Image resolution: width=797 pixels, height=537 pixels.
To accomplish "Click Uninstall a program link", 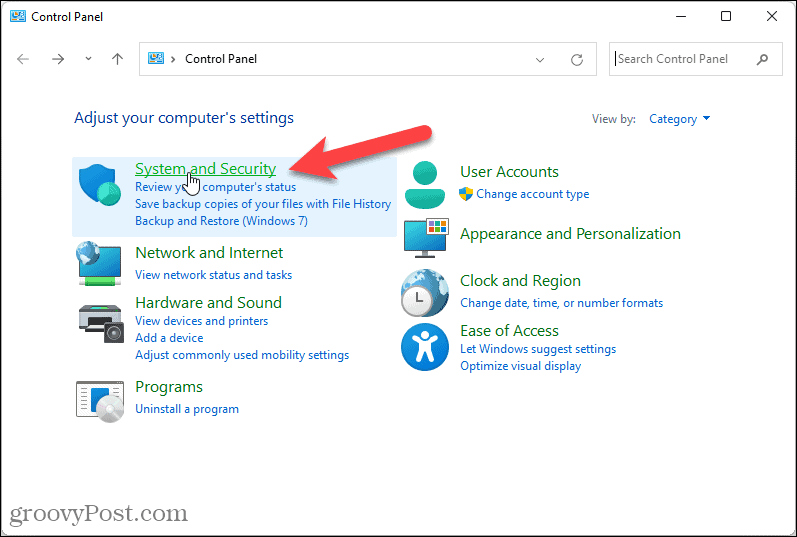I will [x=187, y=409].
